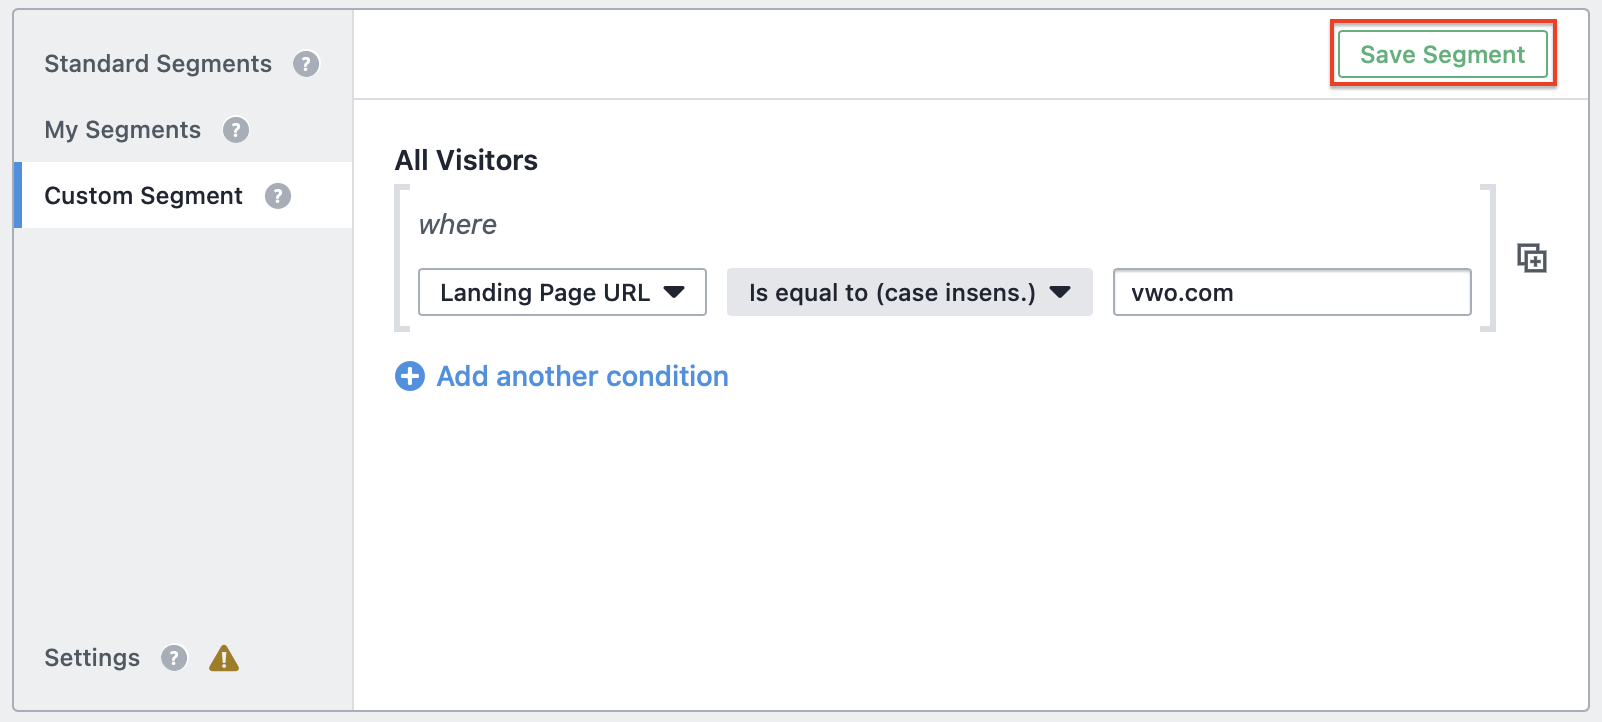Click the add condition group icon
The width and height of the screenshot is (1602, 722).
(x=1532, y=258)
